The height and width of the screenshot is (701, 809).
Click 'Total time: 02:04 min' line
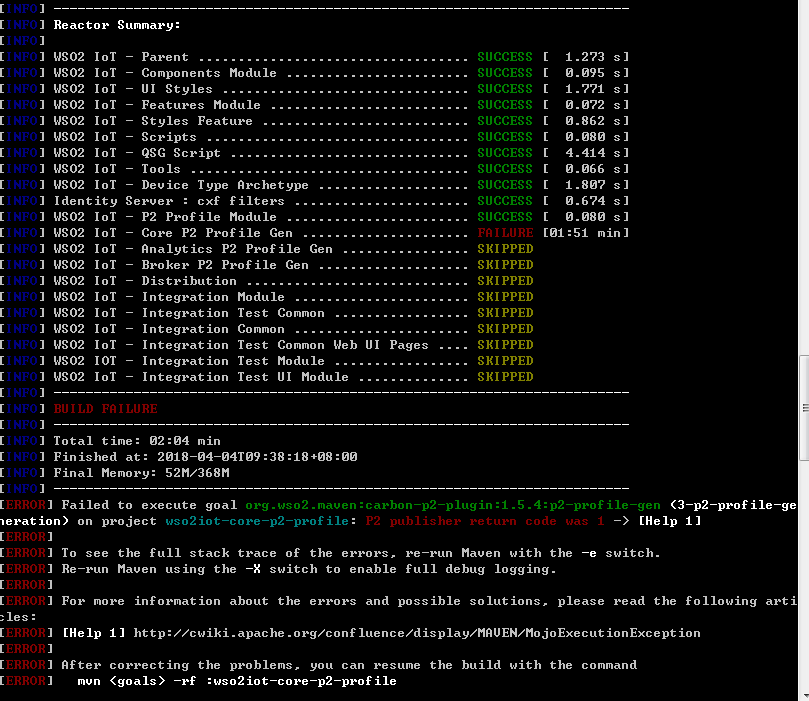click(x=137, y=441)
